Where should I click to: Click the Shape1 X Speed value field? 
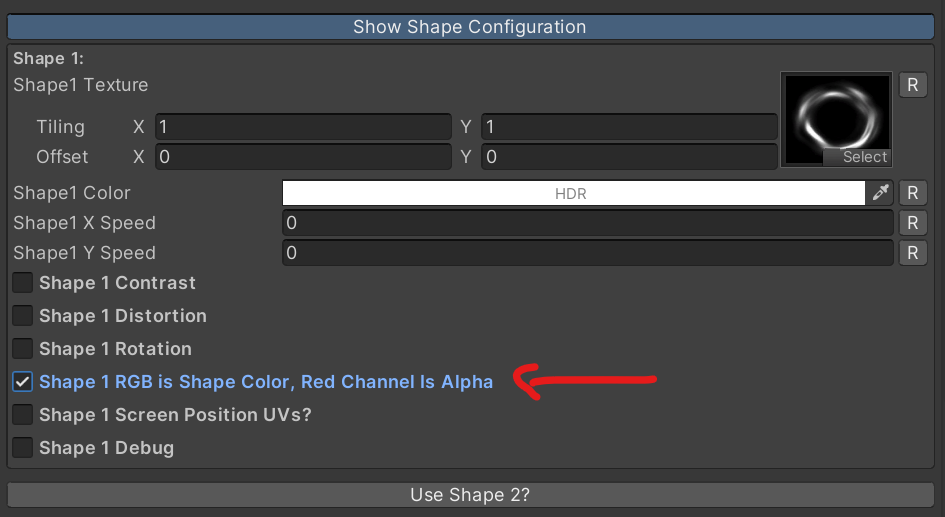(x=588, y=223)
